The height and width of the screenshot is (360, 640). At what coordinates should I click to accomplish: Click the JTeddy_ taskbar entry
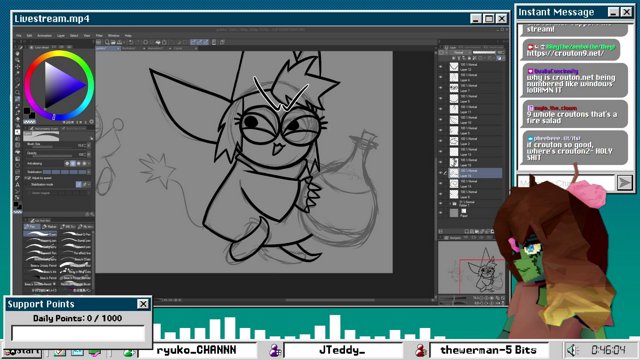point(342,350)
